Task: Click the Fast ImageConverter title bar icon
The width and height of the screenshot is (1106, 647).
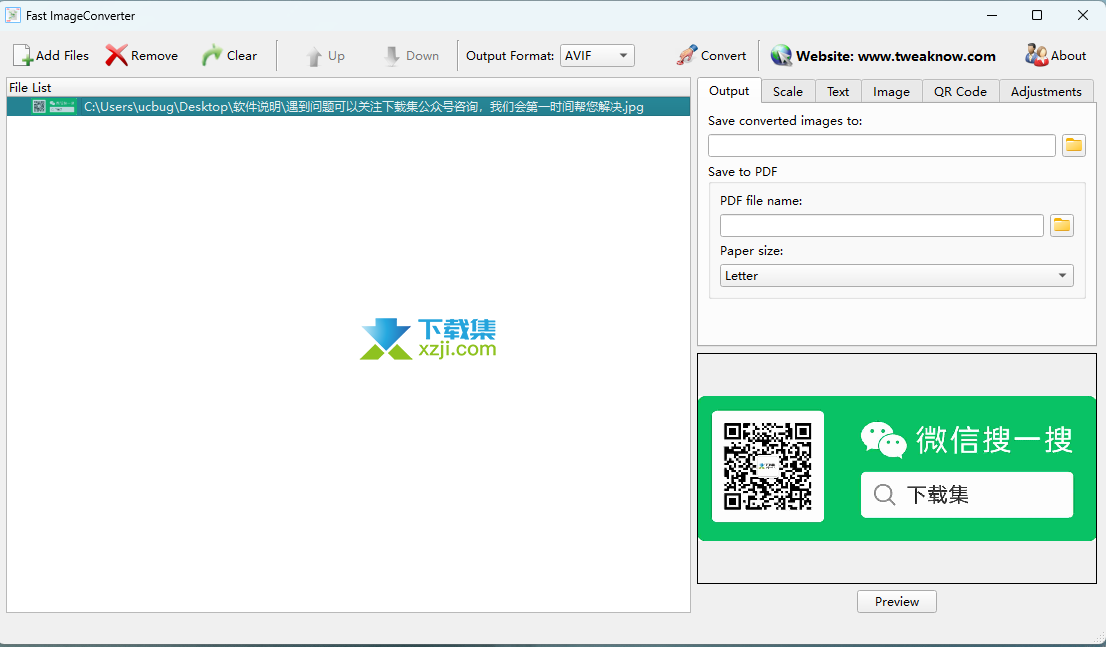Action: tap(13, 16)
